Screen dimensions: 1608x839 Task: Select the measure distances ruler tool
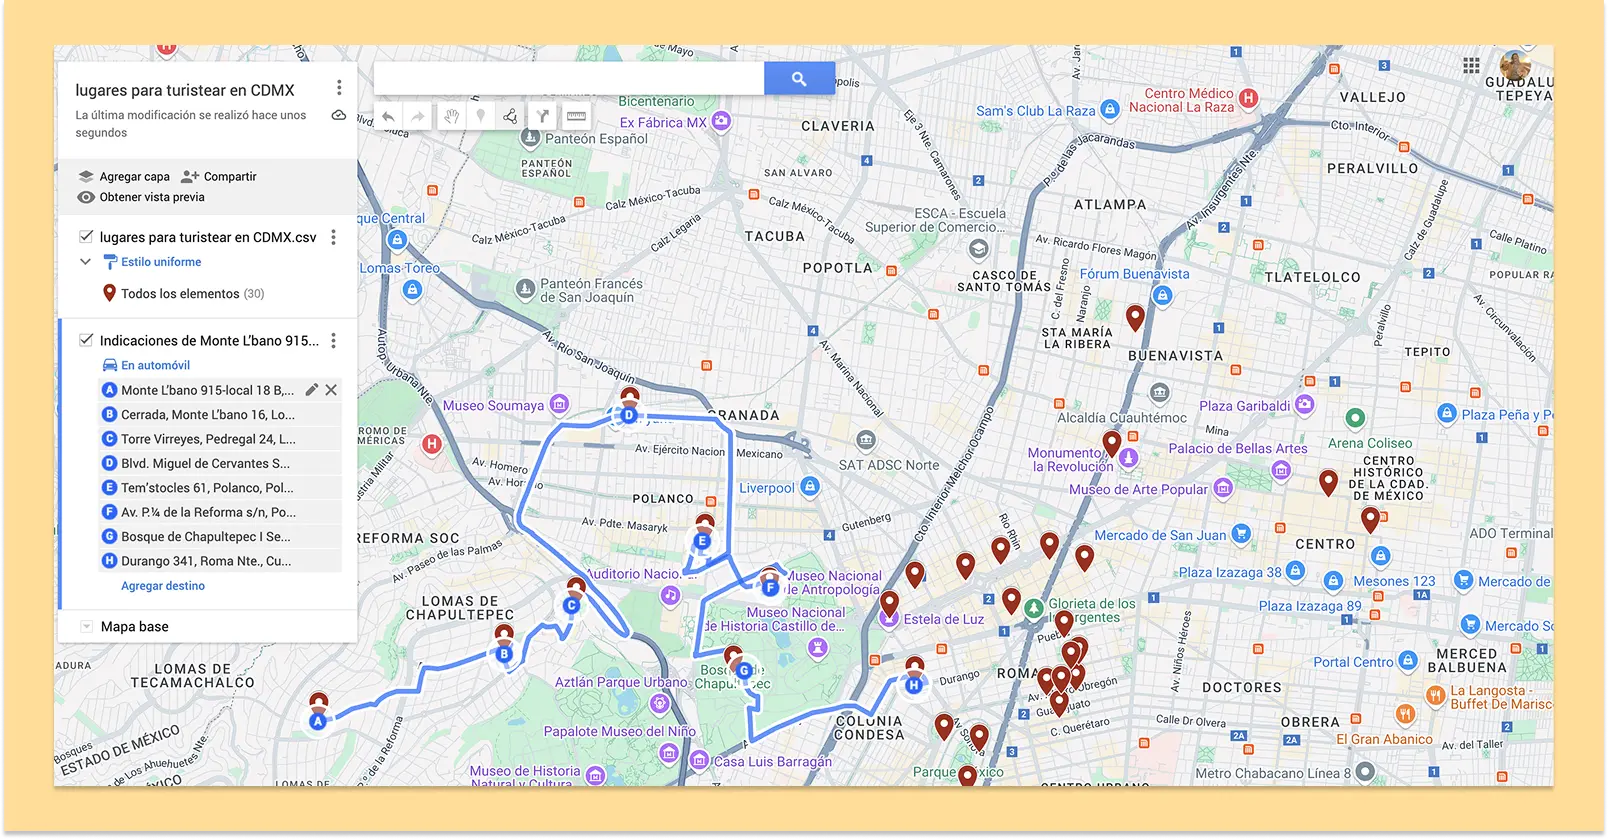pos(576,116)
